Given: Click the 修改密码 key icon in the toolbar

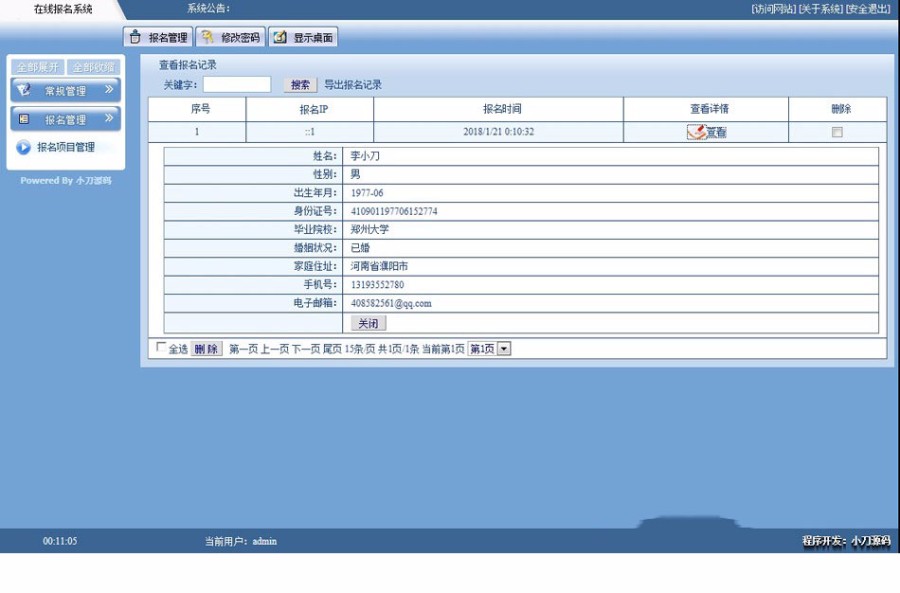Looking at the screenshot, I should 207,36.
